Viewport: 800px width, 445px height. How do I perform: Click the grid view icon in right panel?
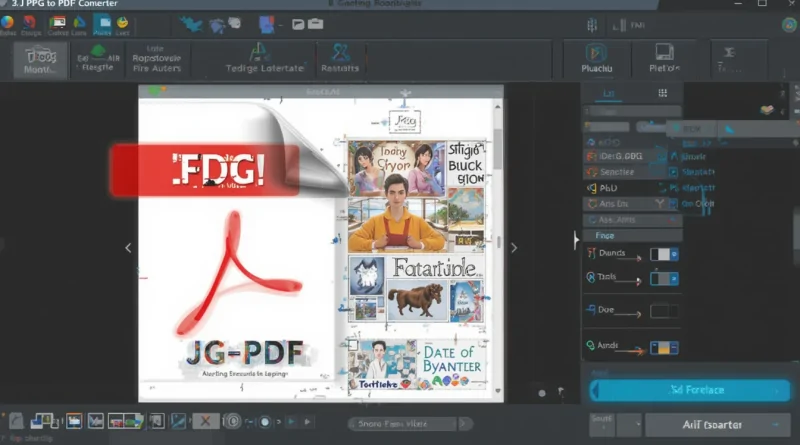(662, 93)
